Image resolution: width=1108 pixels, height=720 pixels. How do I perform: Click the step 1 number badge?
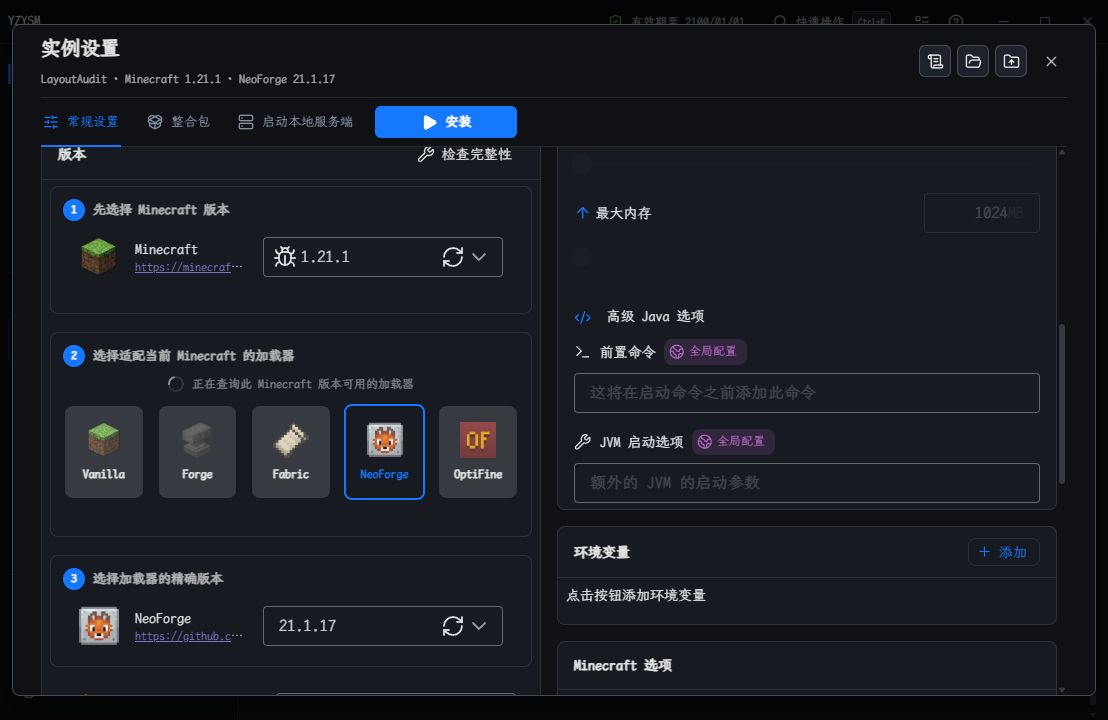click(x=73, y=210)
